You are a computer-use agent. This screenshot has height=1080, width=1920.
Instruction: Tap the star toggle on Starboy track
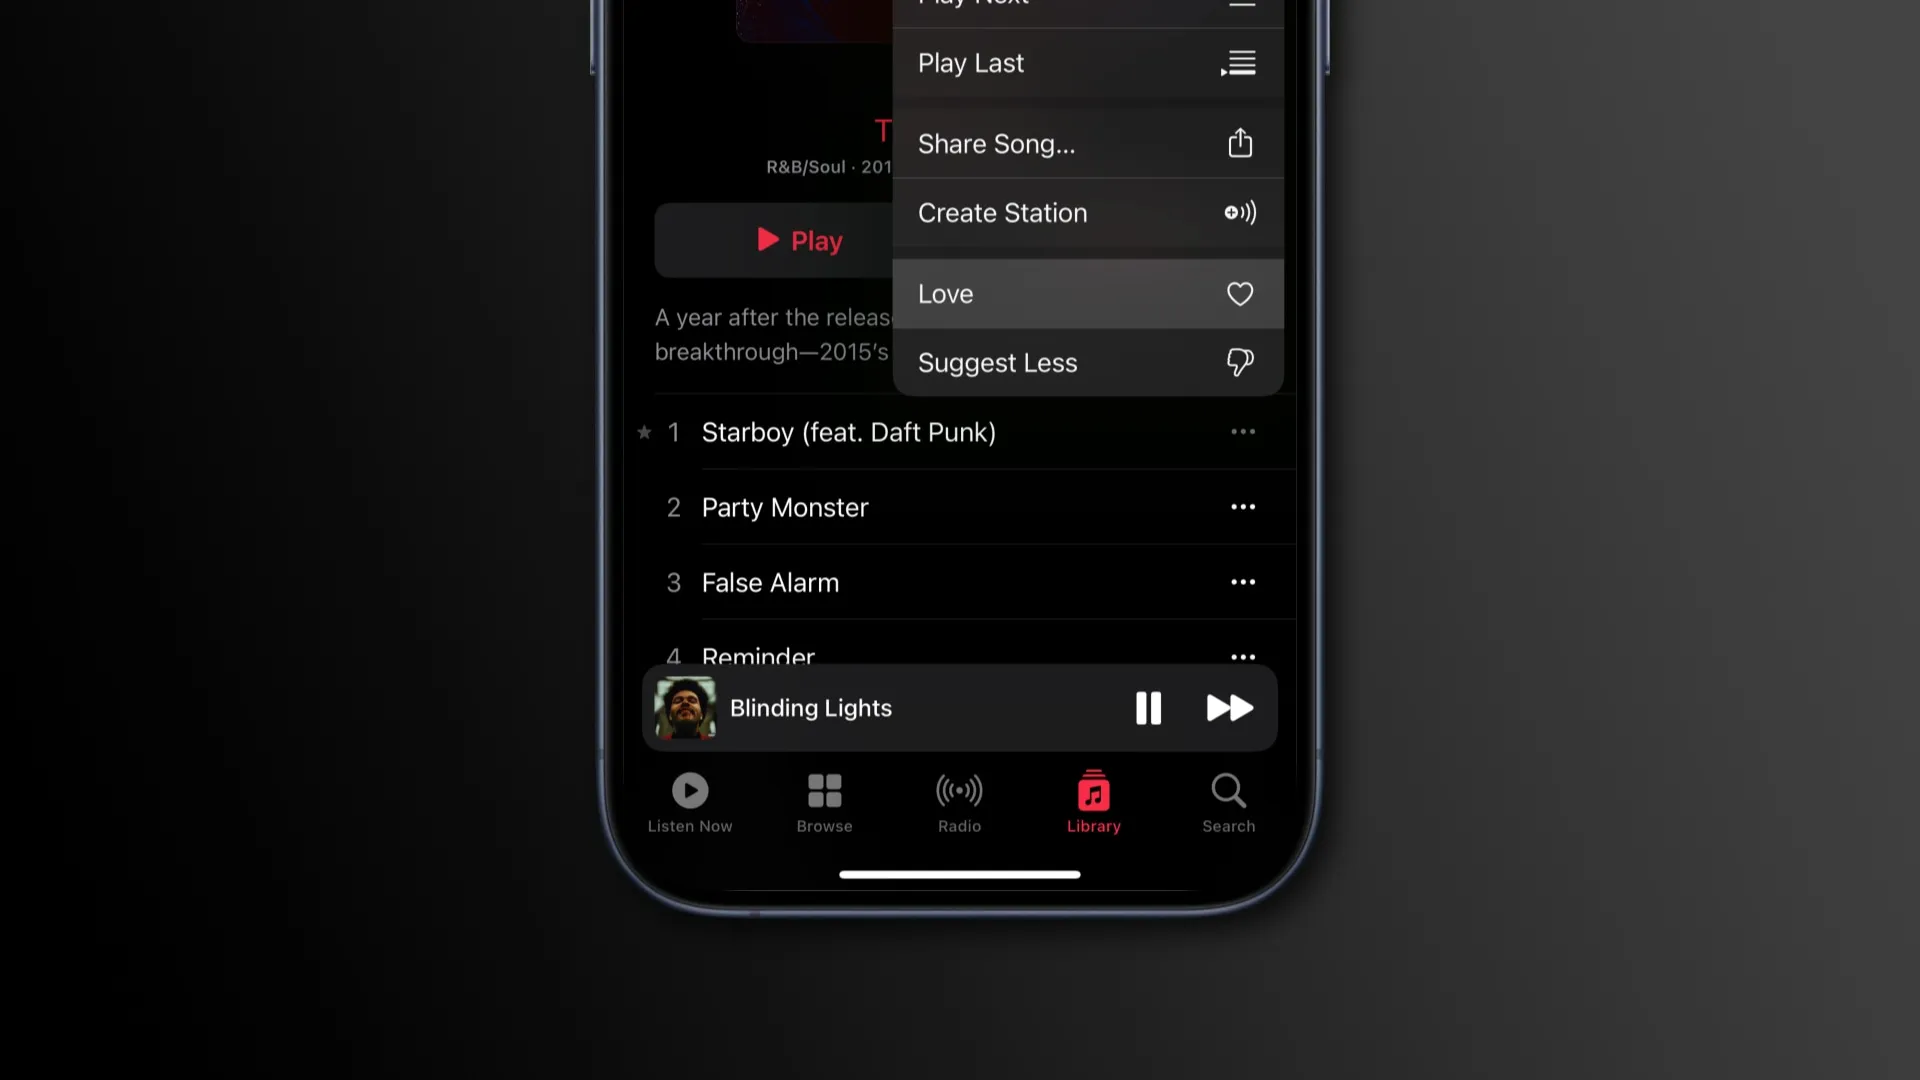645,433
